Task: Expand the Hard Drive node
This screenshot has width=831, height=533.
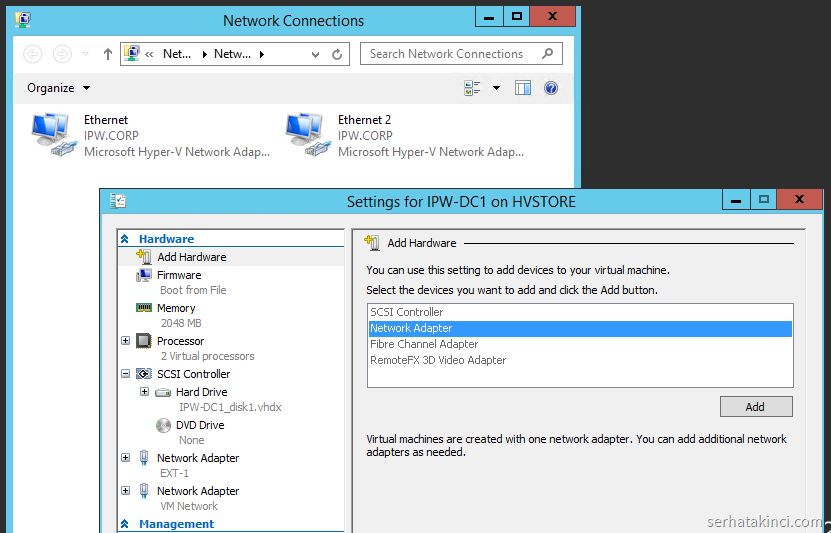Action: [144, 392]
